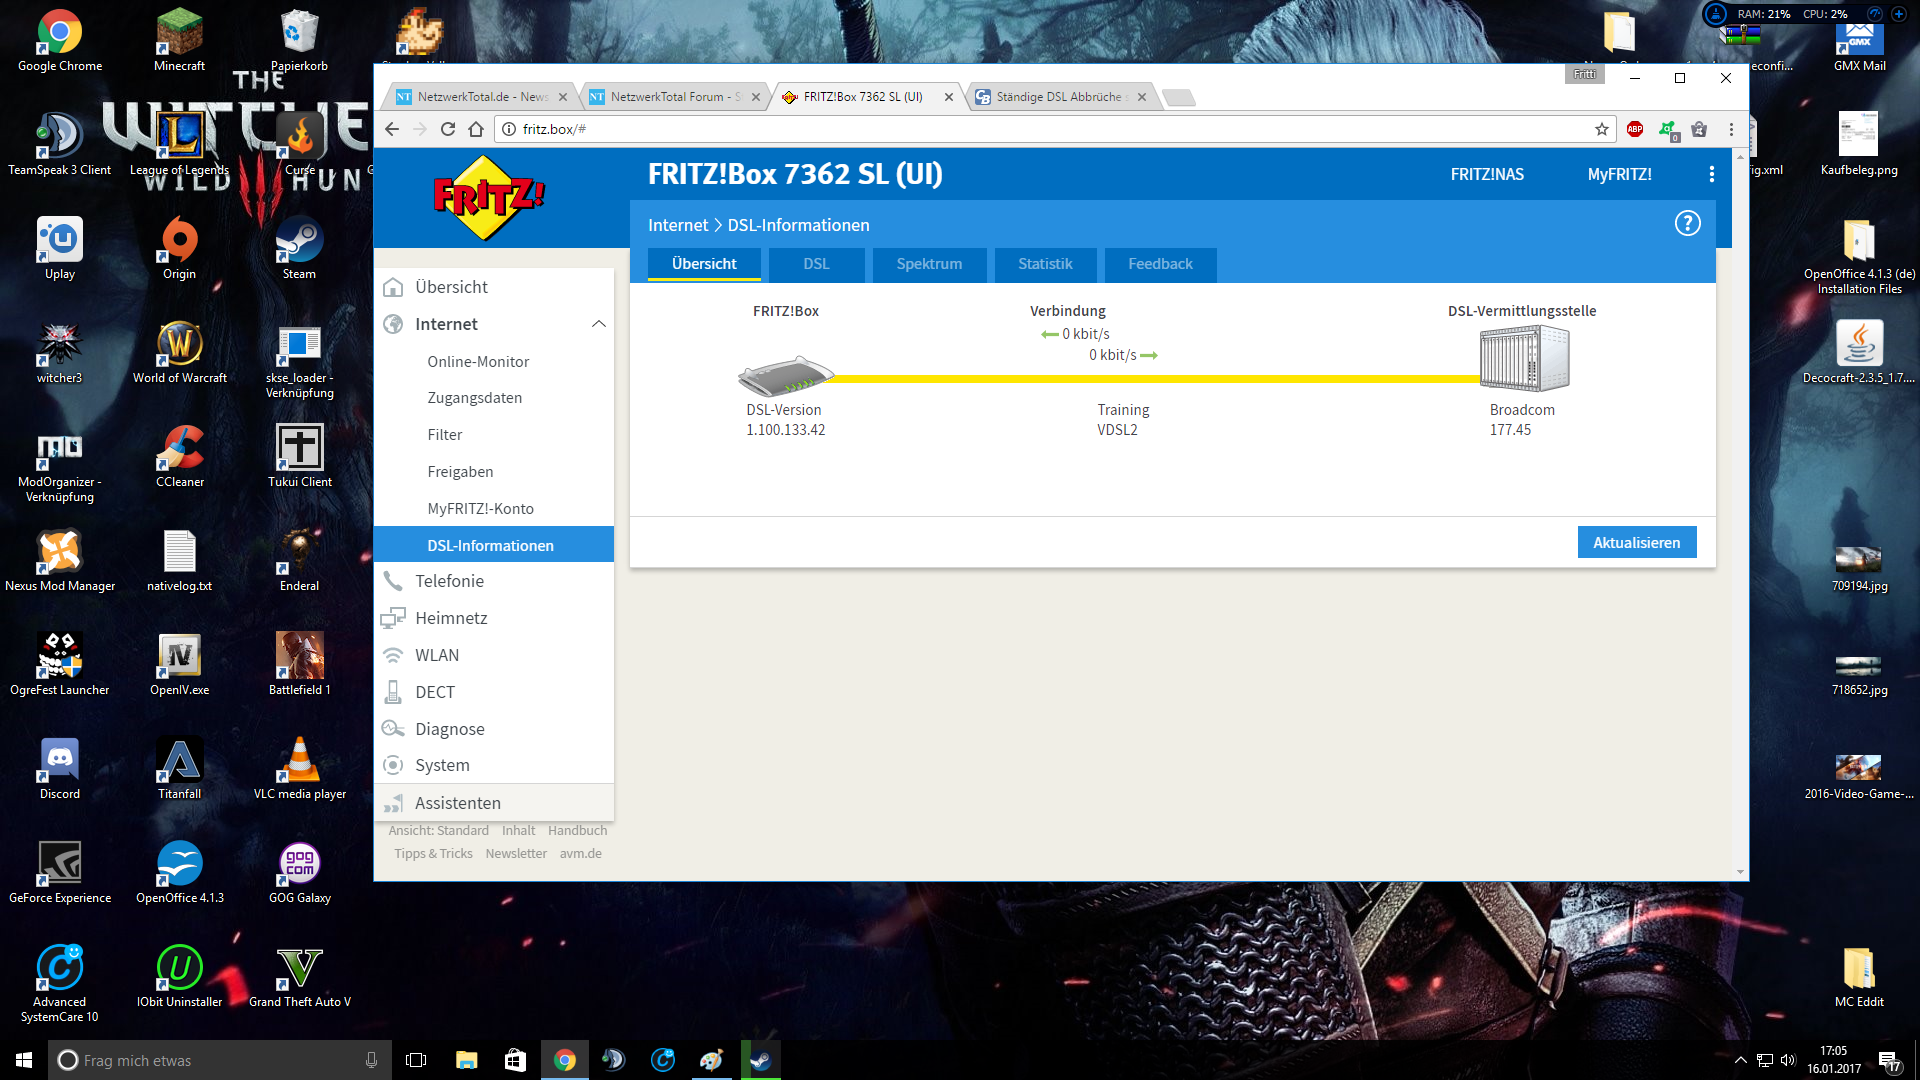This screenshot has width=1920, height=1080.
Task: Expand the WLAN sidebar section
Action: [437, 655]
